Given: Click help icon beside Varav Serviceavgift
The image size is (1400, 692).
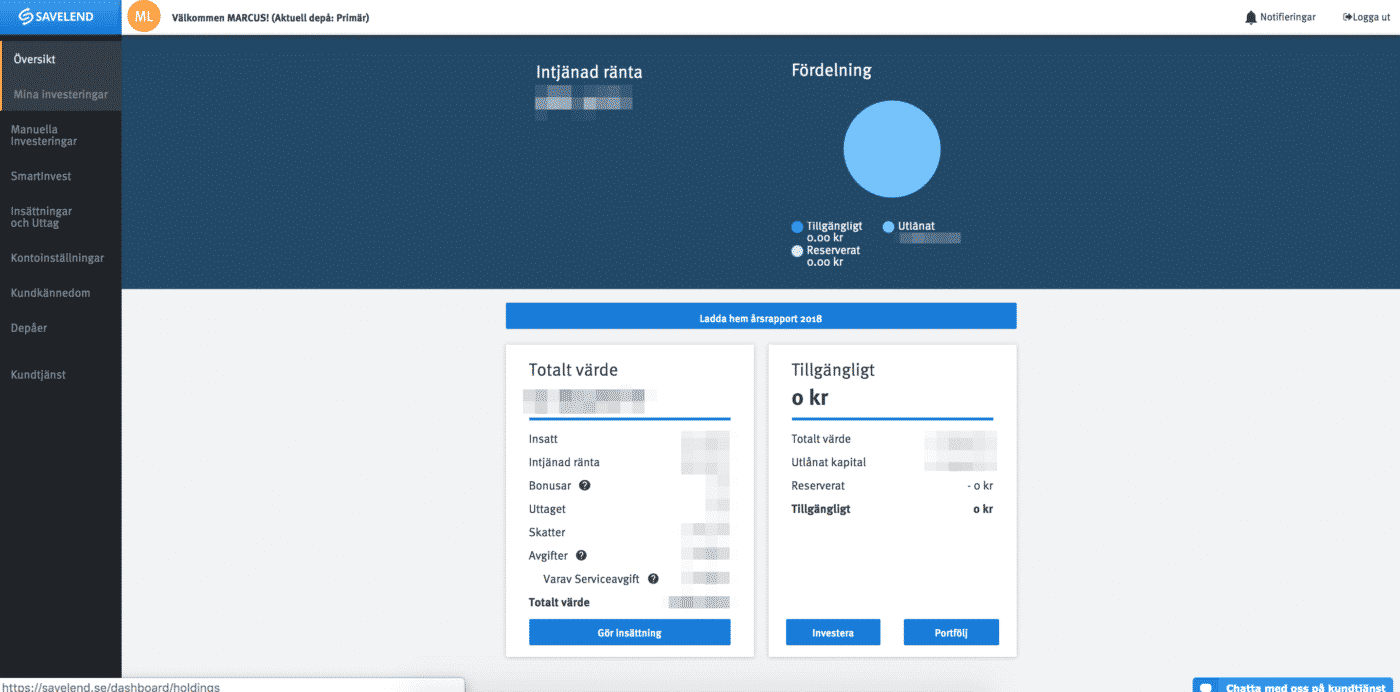Looking at the screenshot, I should click(x=653, y=578).
